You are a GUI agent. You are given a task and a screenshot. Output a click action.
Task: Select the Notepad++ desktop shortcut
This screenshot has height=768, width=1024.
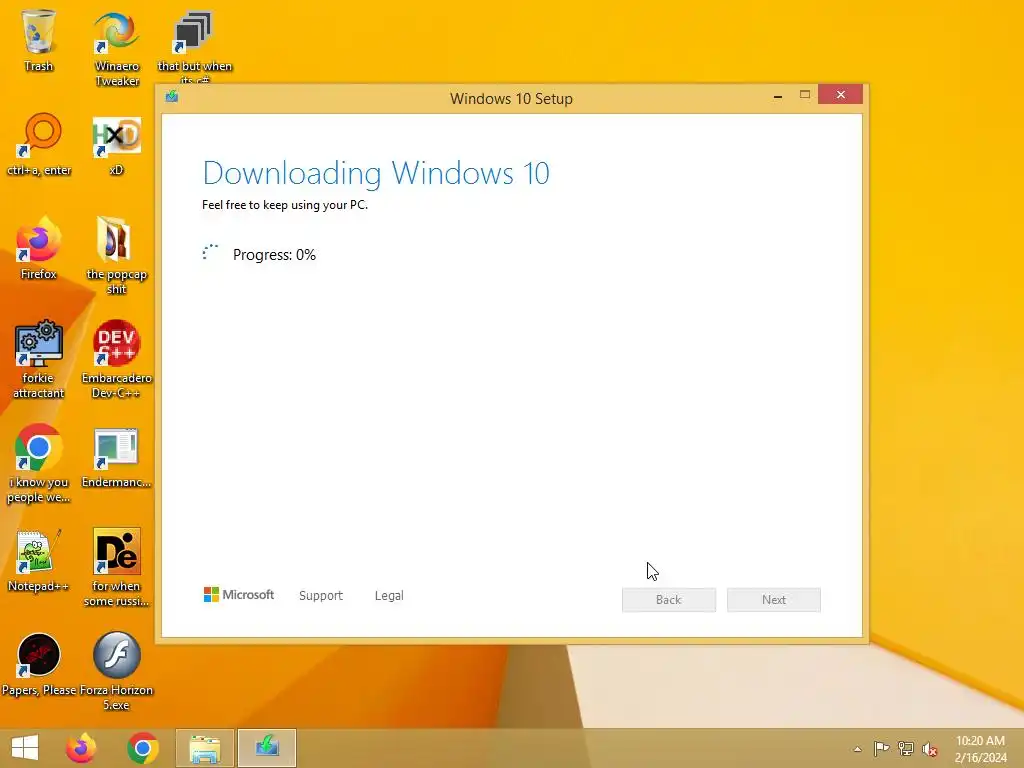tap(39, 560)
